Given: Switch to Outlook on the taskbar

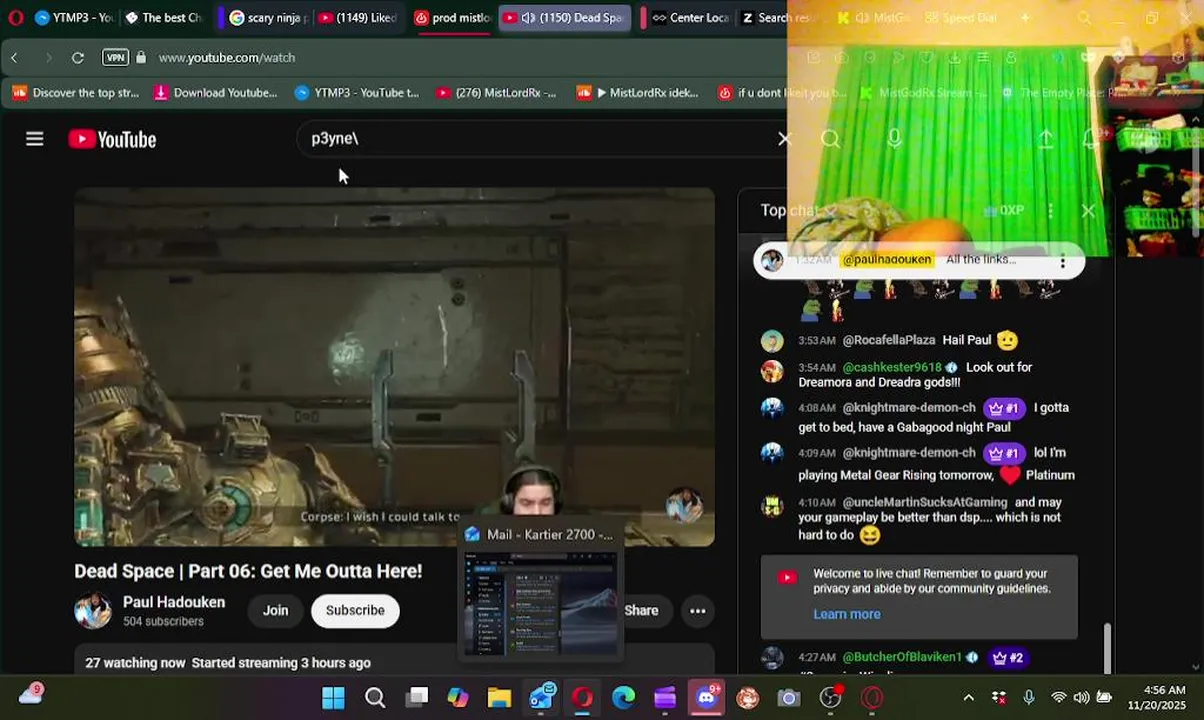Looking at the screenshot, I should [541, 697].
